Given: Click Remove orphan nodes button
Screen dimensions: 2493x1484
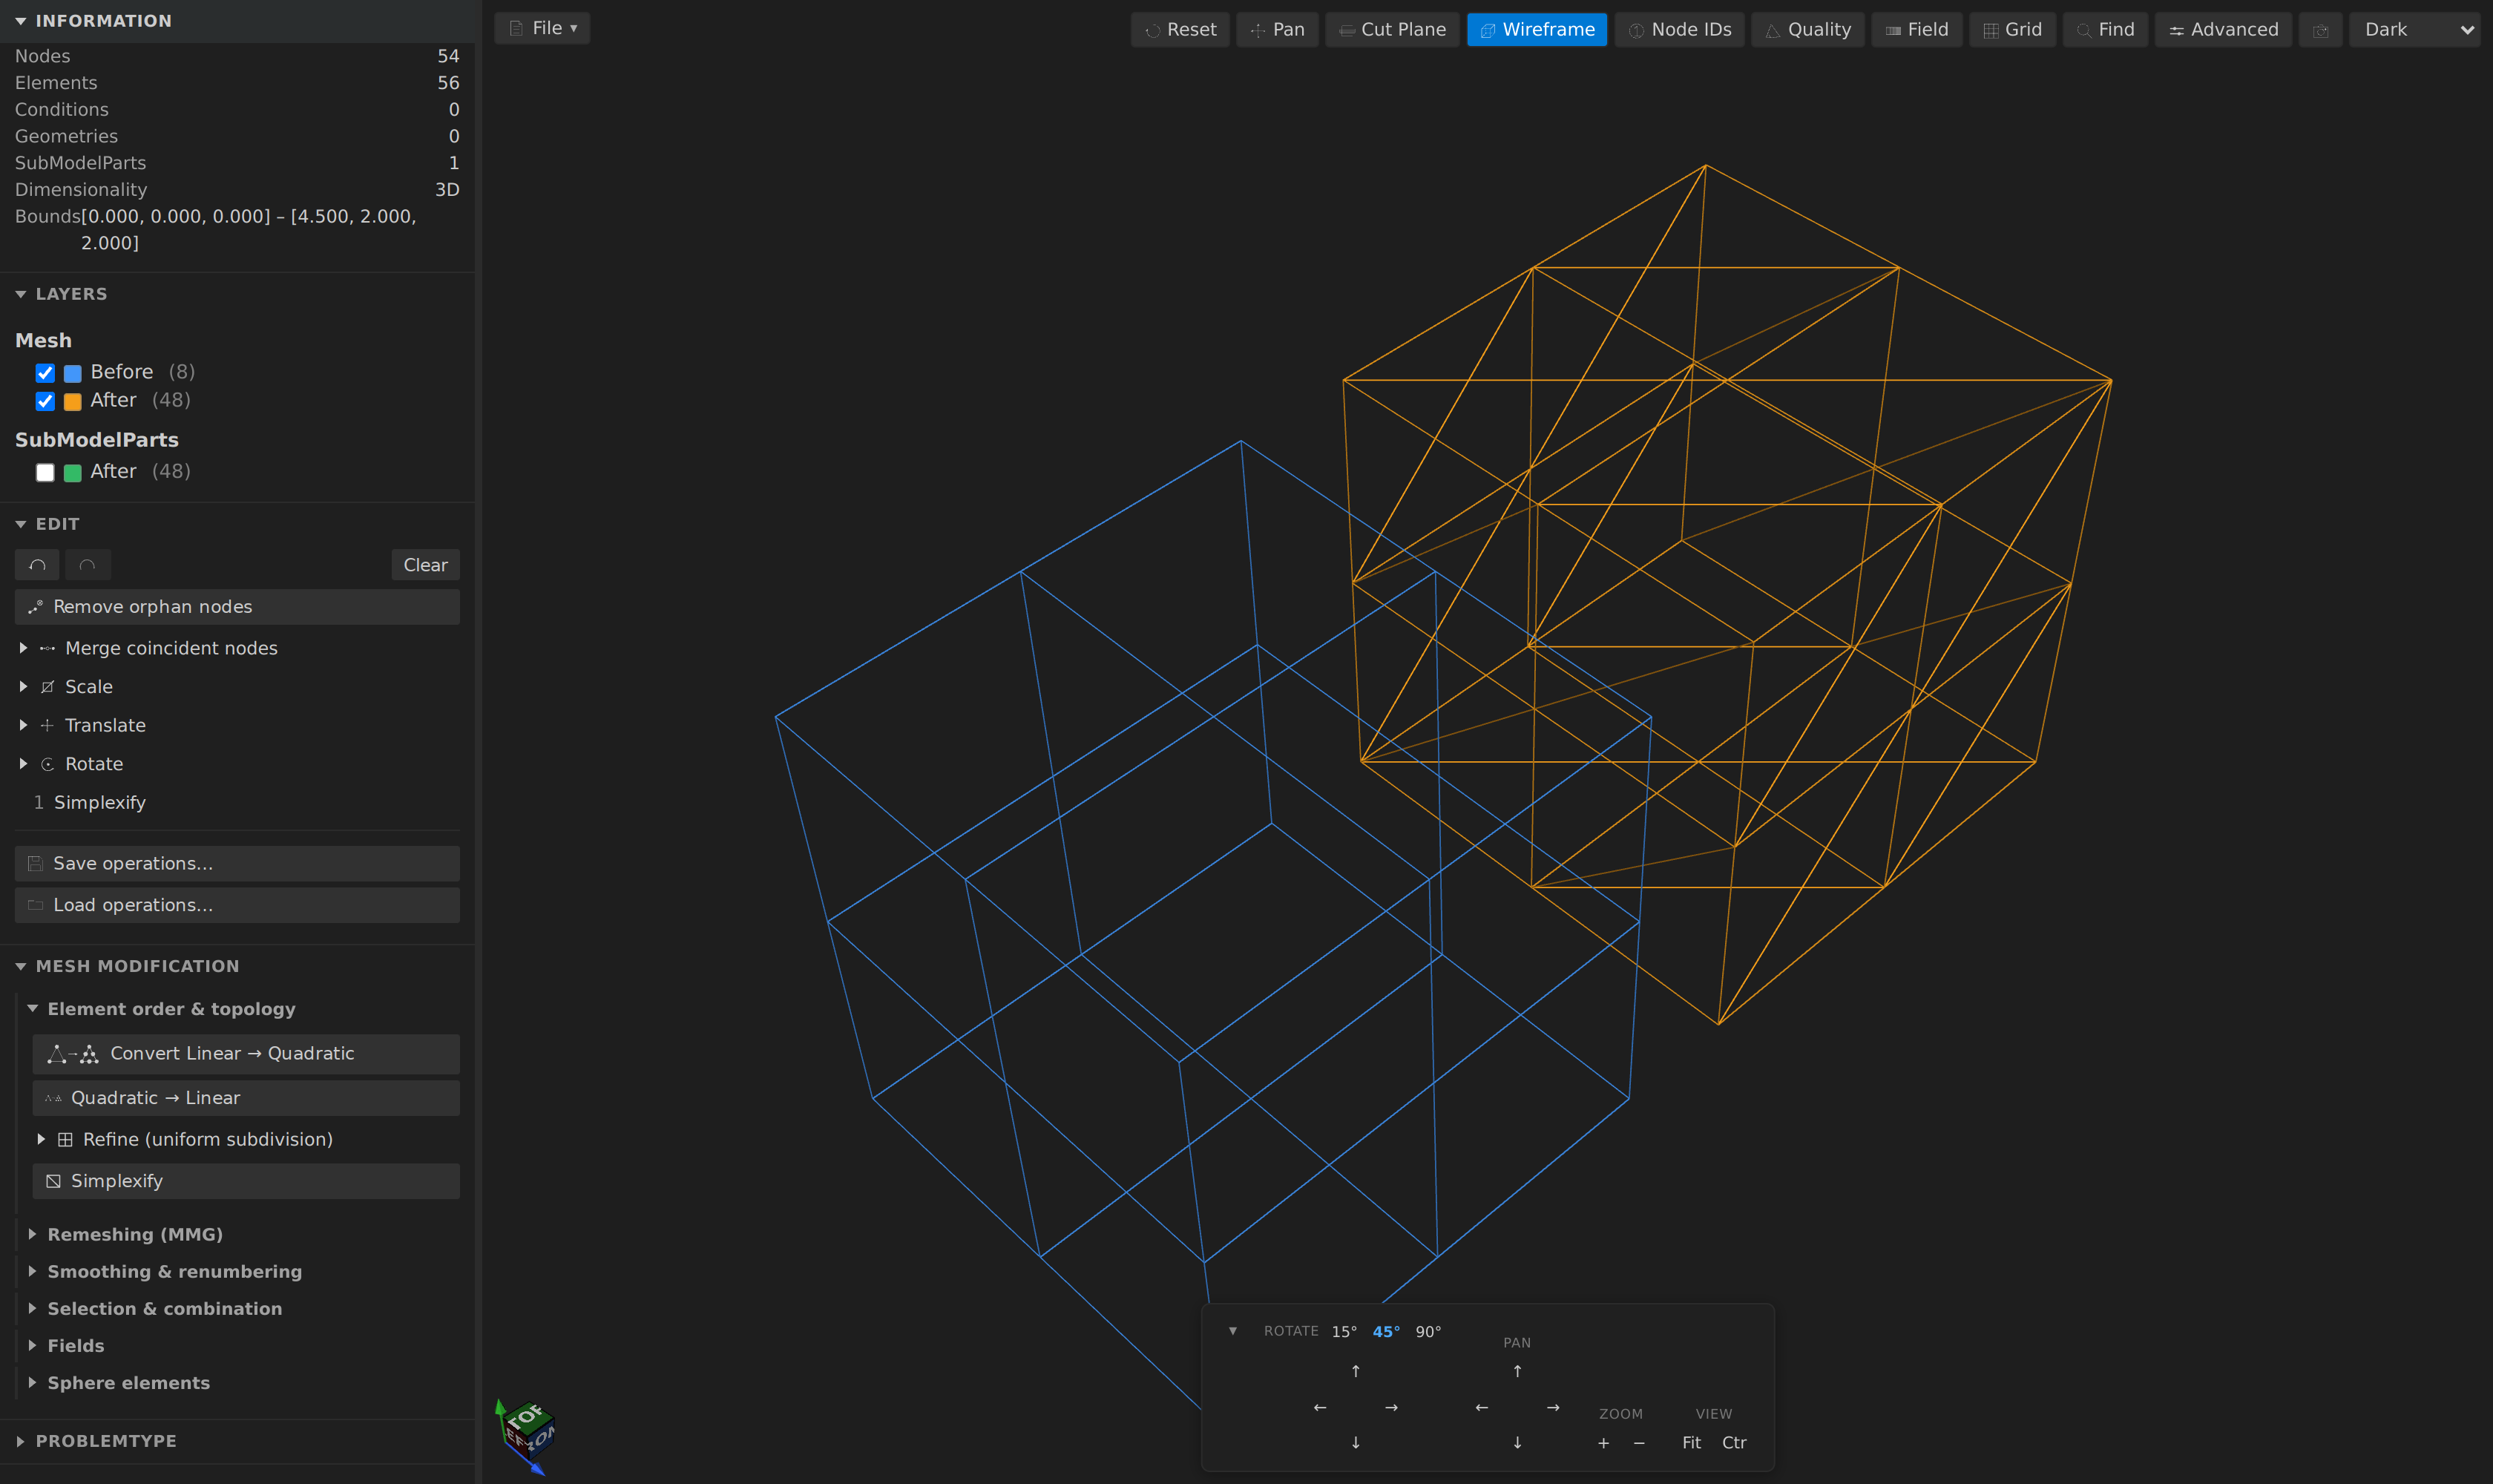Looking at the screenshot, I should pos(237,607).
